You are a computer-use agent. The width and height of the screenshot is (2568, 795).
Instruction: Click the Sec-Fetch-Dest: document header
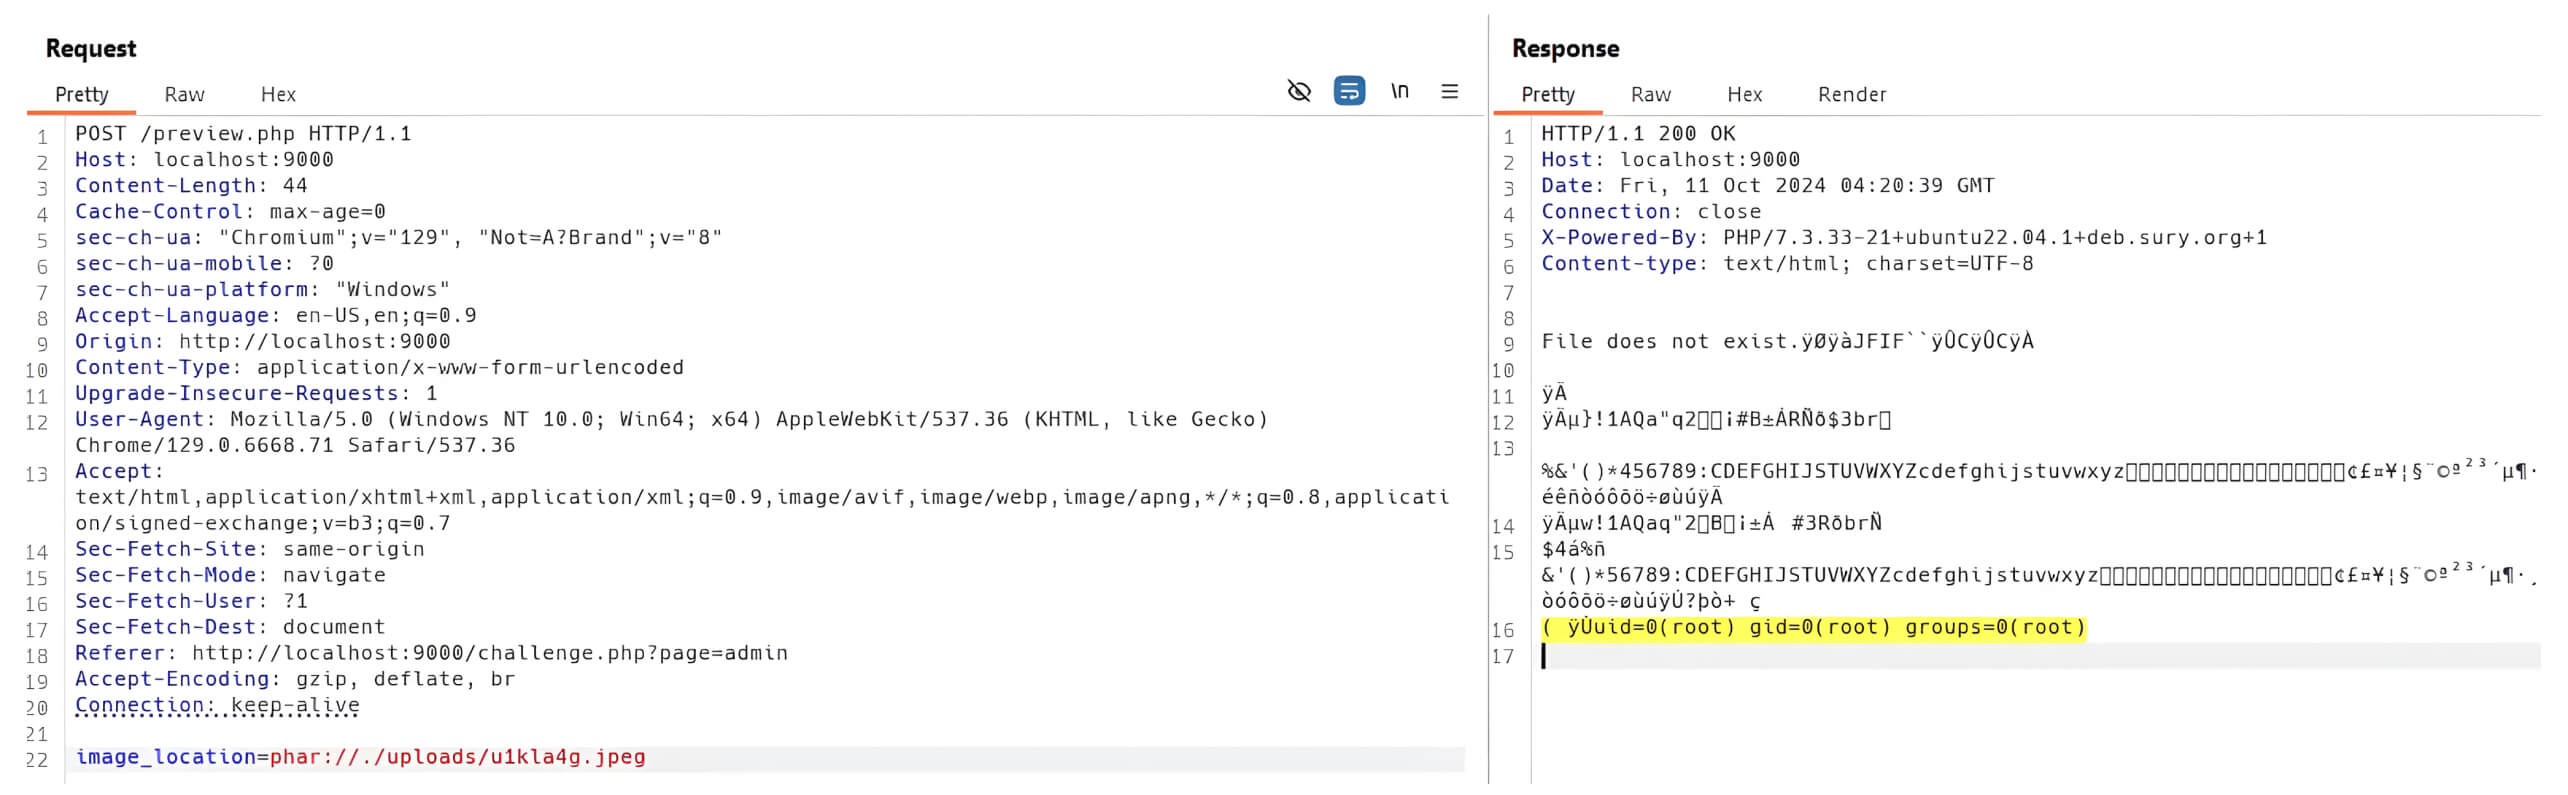pos(230,628)
